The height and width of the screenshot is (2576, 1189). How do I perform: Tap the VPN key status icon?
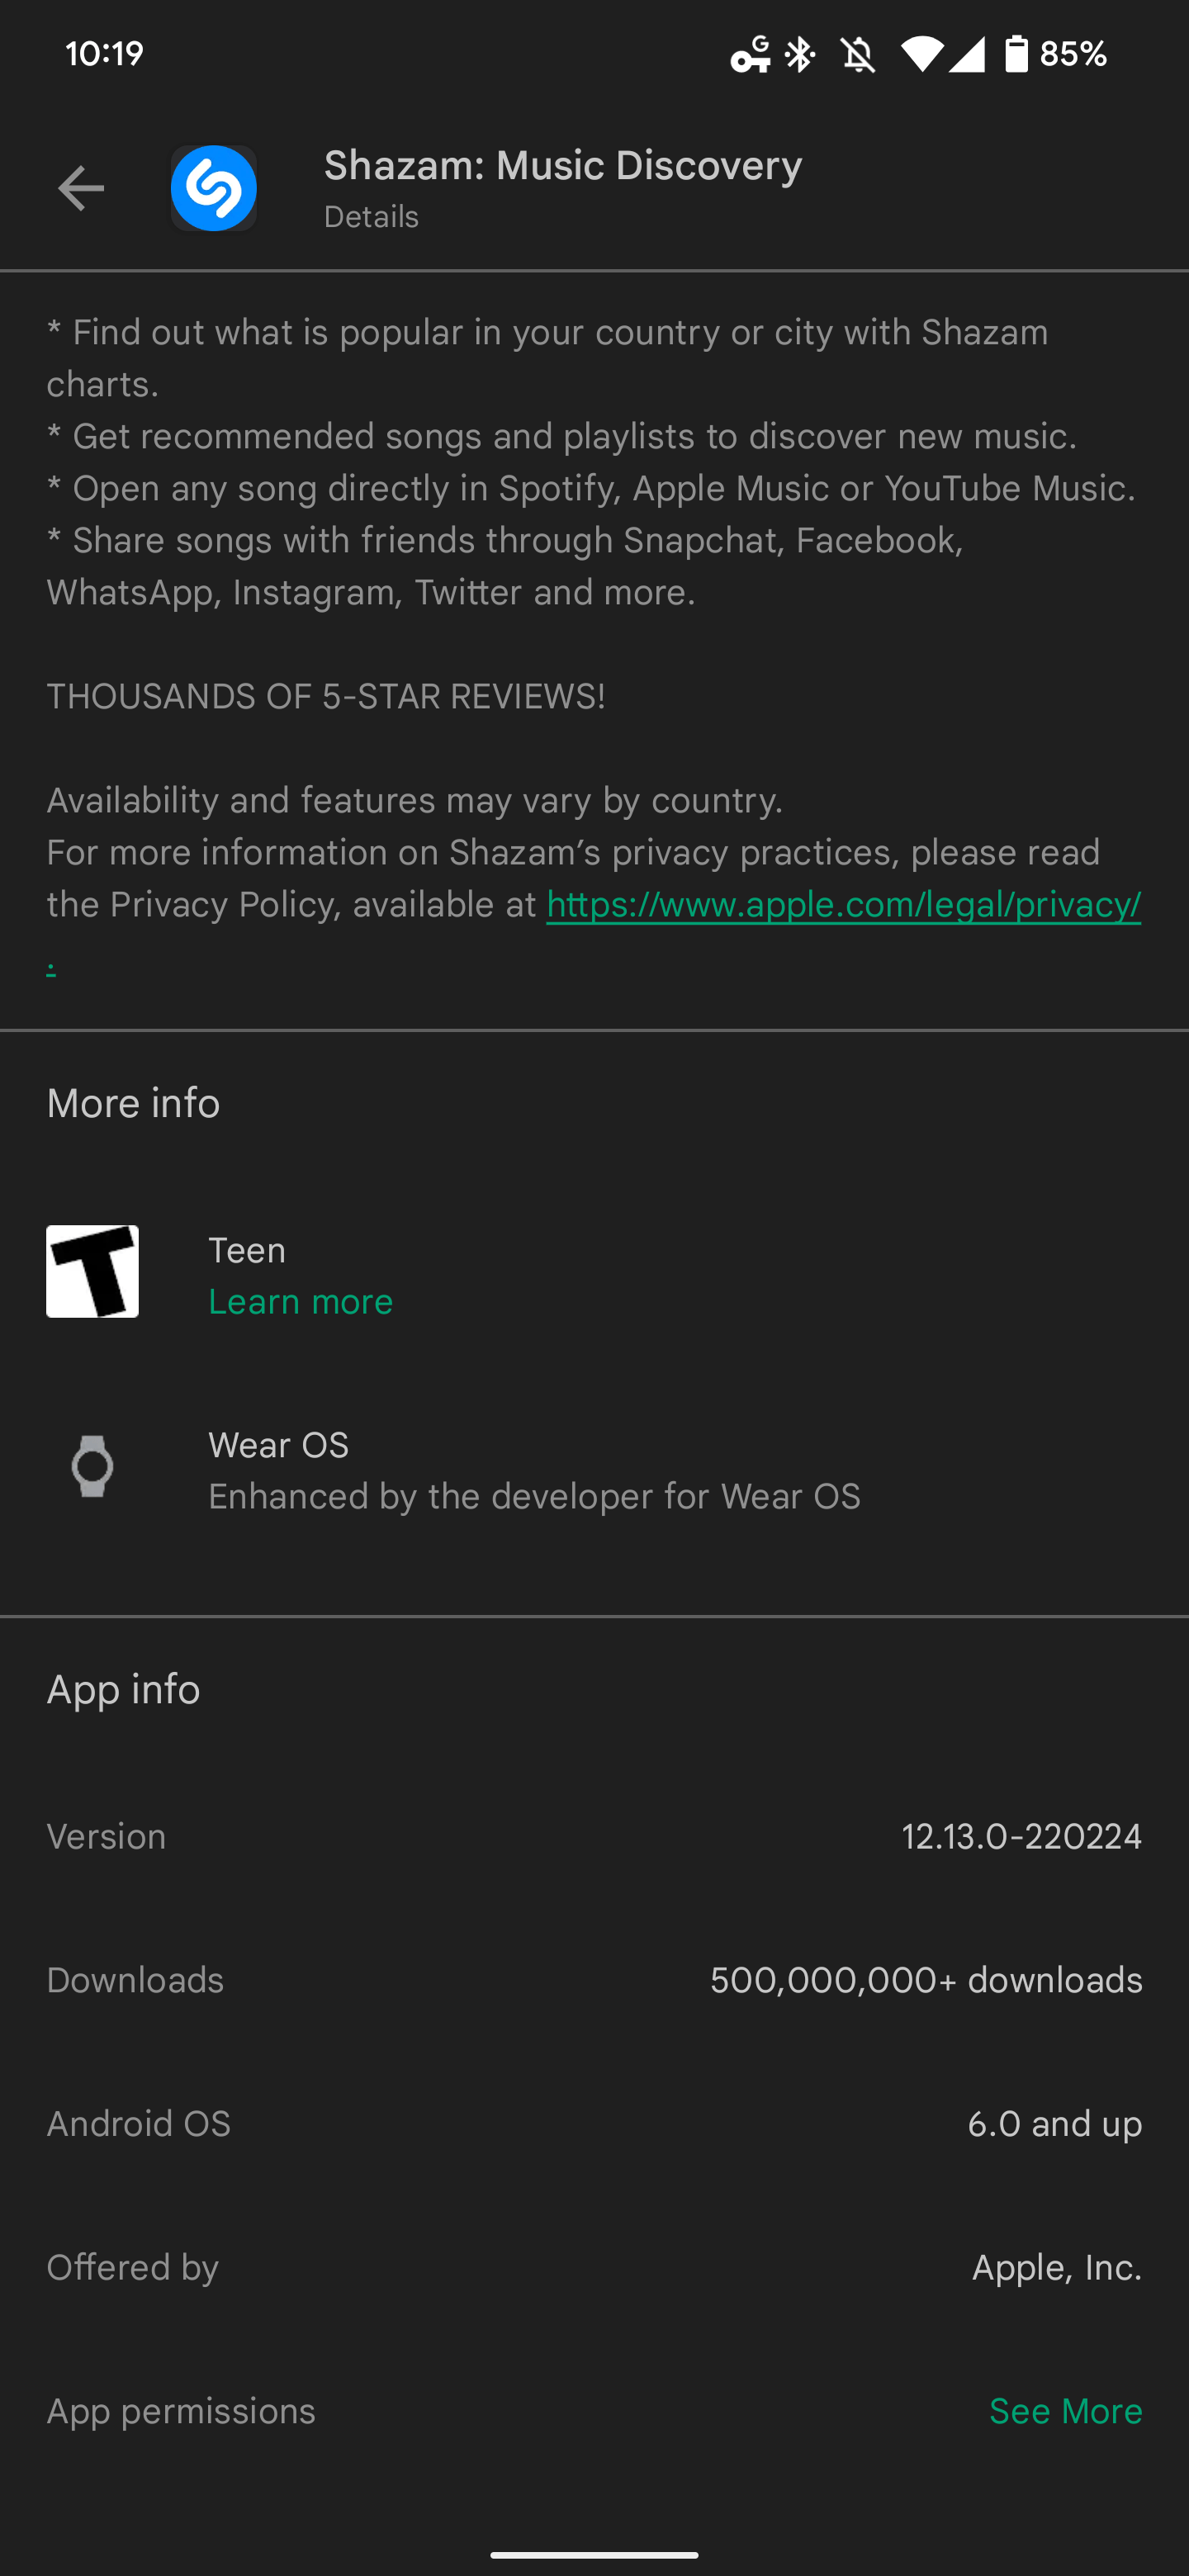750,54
